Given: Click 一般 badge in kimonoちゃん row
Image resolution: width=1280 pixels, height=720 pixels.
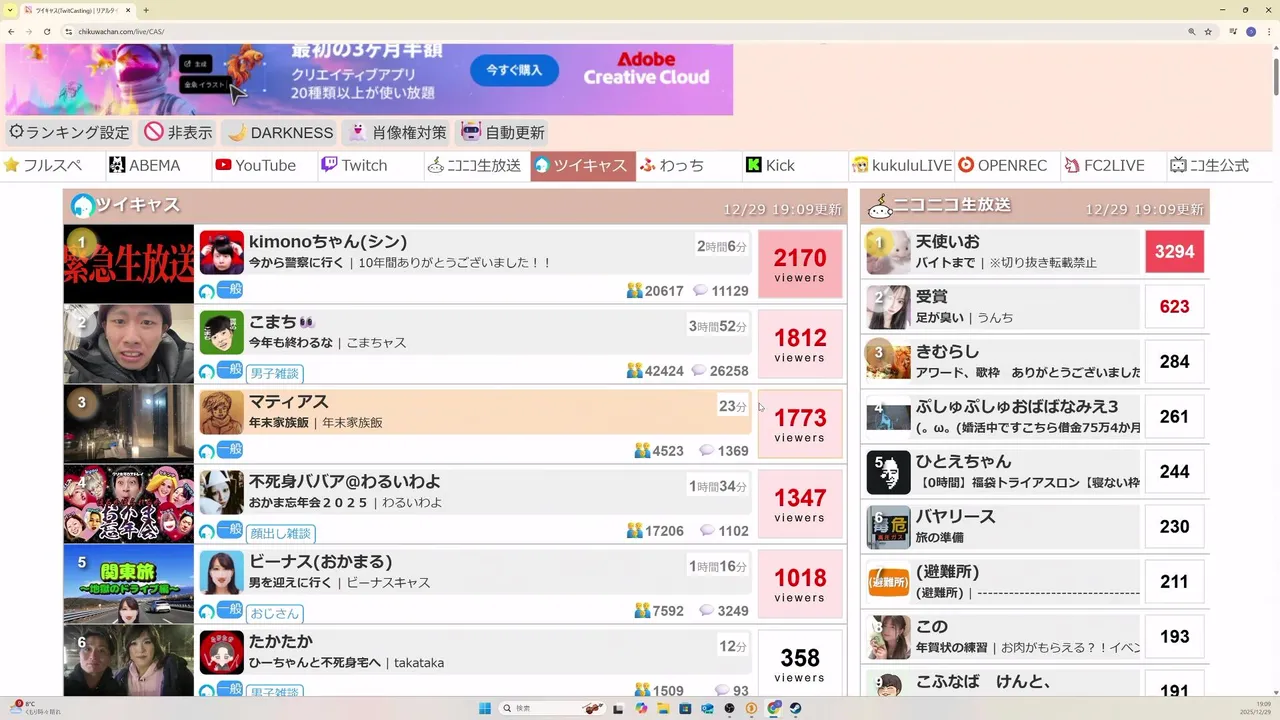Looking at the screenshot, I should (x=229, y=289).
